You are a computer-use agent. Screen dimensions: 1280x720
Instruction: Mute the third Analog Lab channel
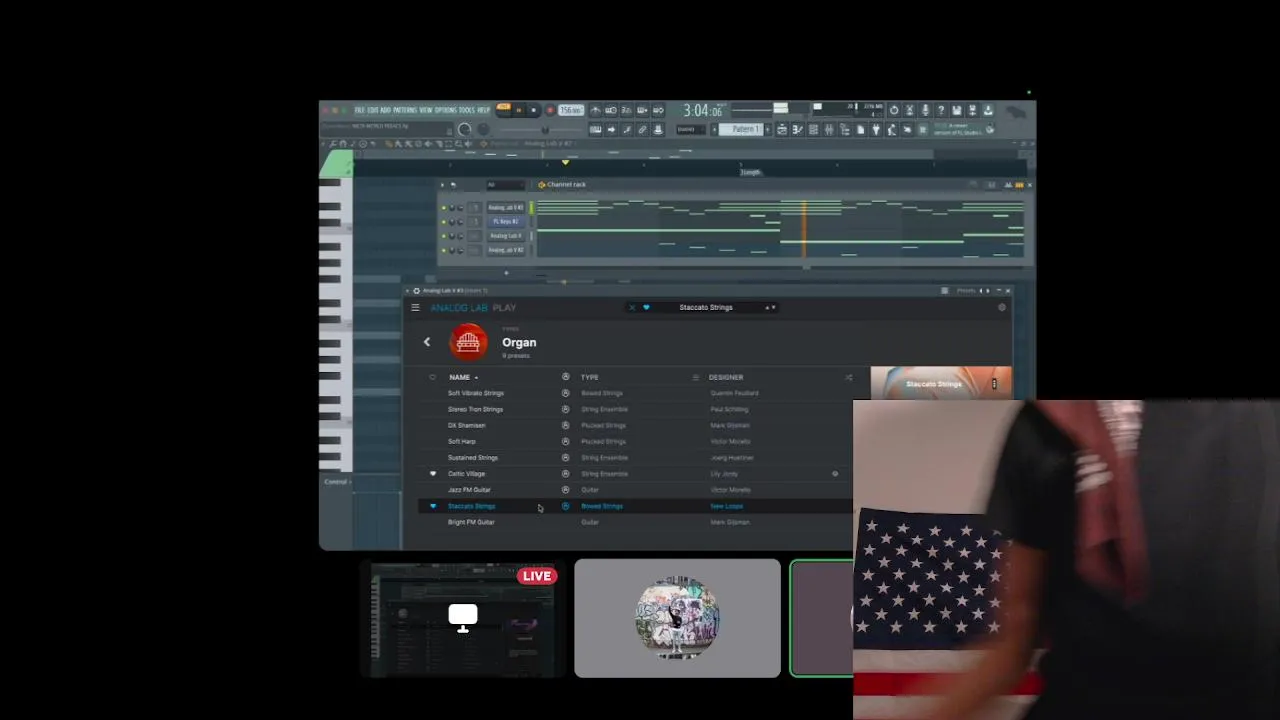pos(444,236)
